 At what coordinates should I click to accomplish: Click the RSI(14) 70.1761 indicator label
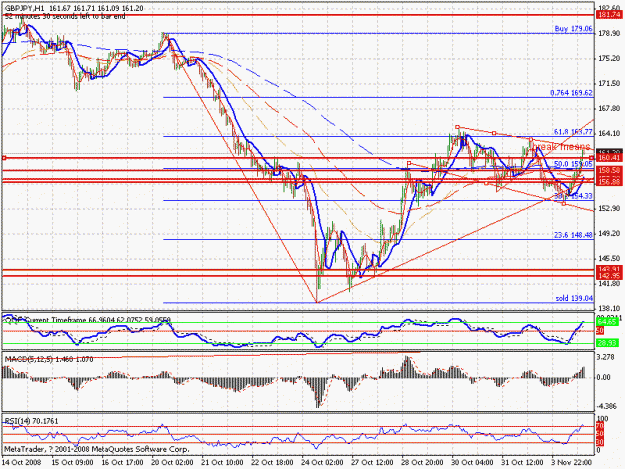pyautogui.click(x=31, y=421)
